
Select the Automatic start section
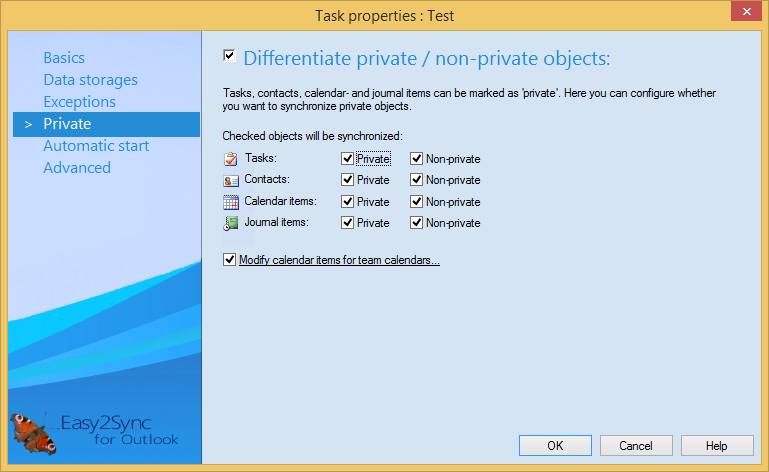coord(96,146)
